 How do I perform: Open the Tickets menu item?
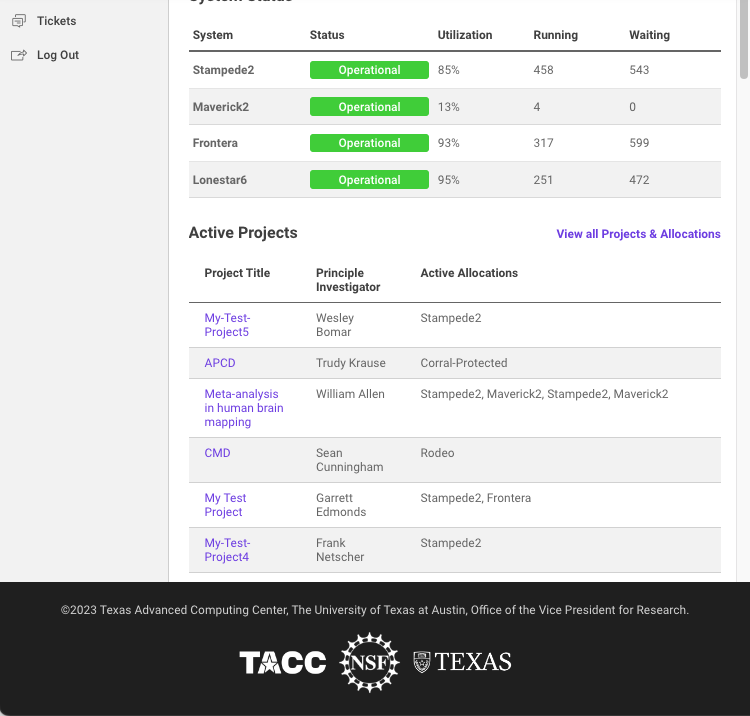click(x=56, y=21)
